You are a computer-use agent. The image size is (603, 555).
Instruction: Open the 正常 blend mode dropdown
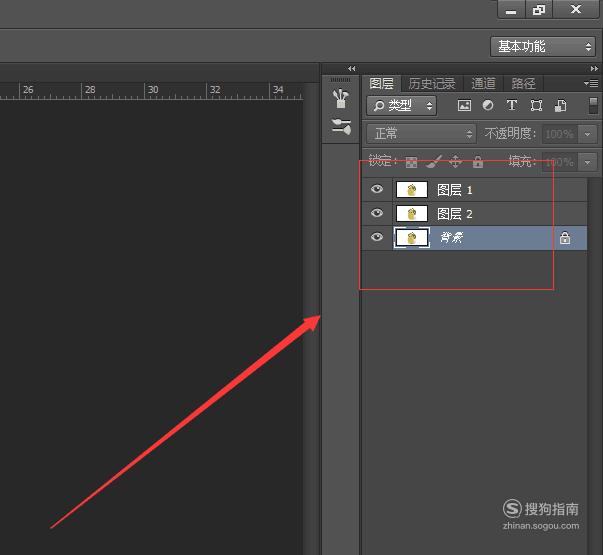(x=421, y=134)
